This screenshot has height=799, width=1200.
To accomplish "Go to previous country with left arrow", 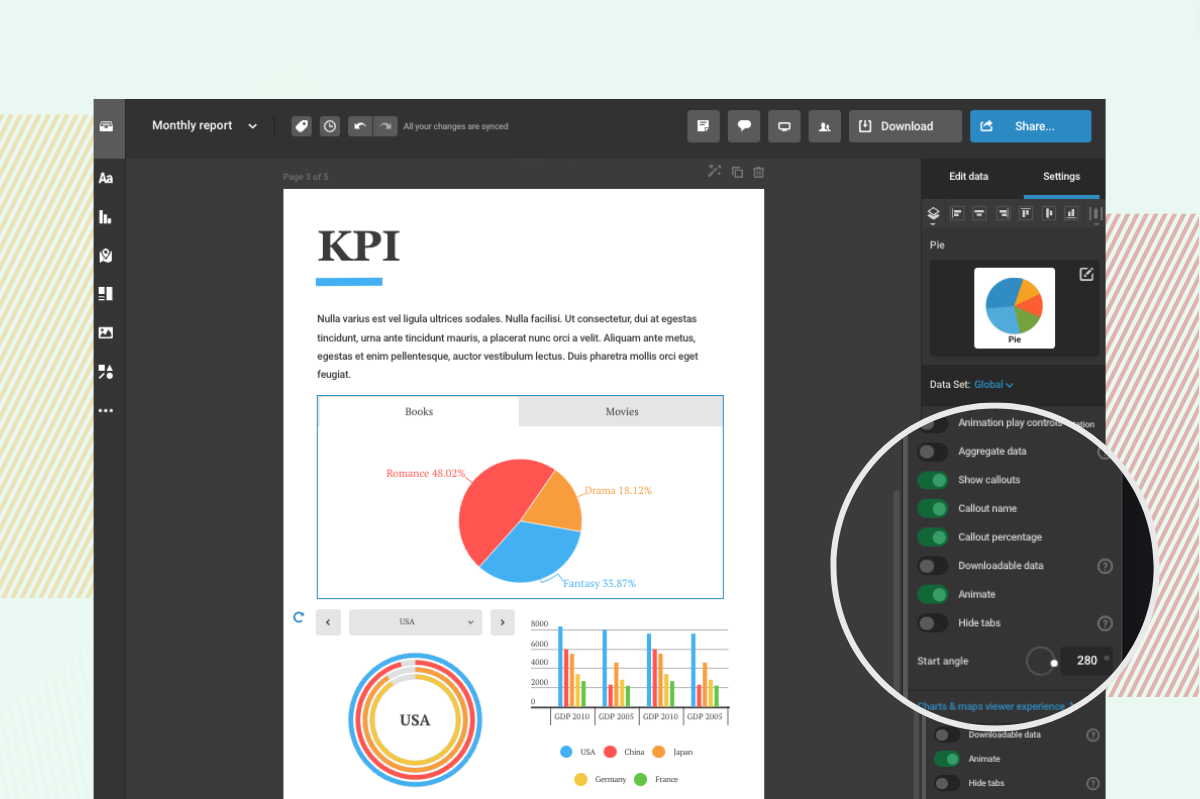I will coord(328,622).
